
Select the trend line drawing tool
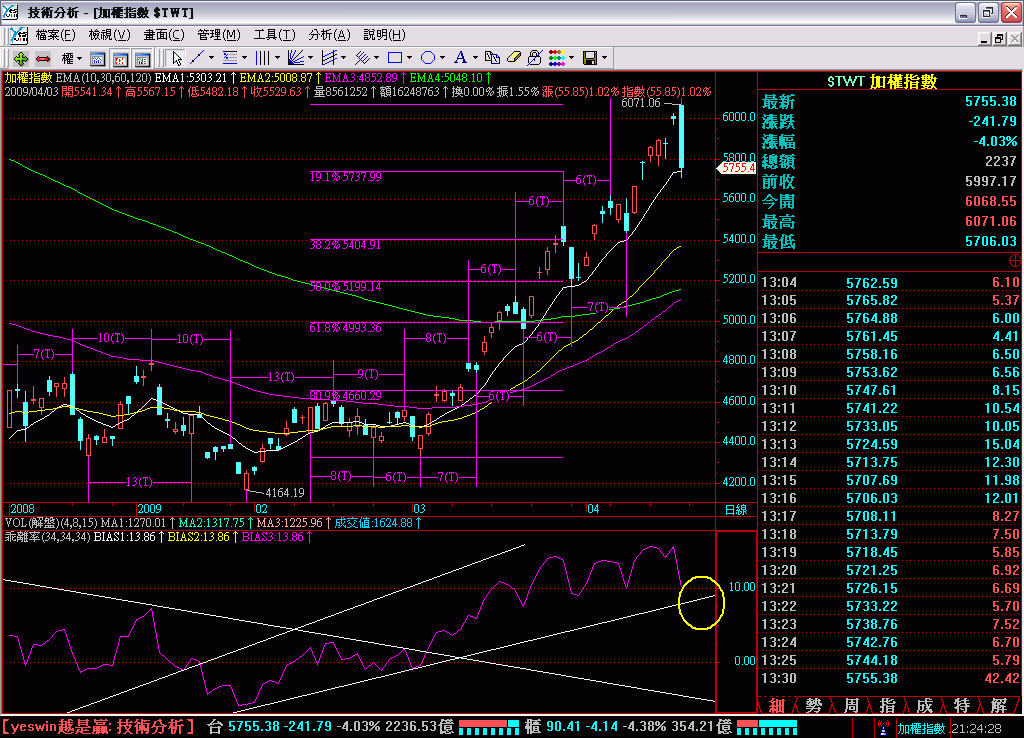(x=197, y=58)
